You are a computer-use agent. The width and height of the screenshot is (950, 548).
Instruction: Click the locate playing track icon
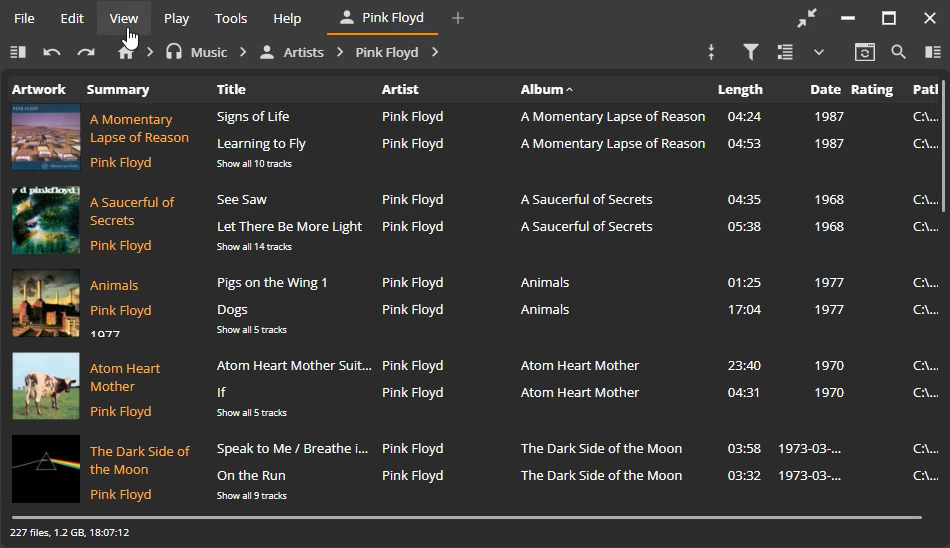tap(711, 52)
